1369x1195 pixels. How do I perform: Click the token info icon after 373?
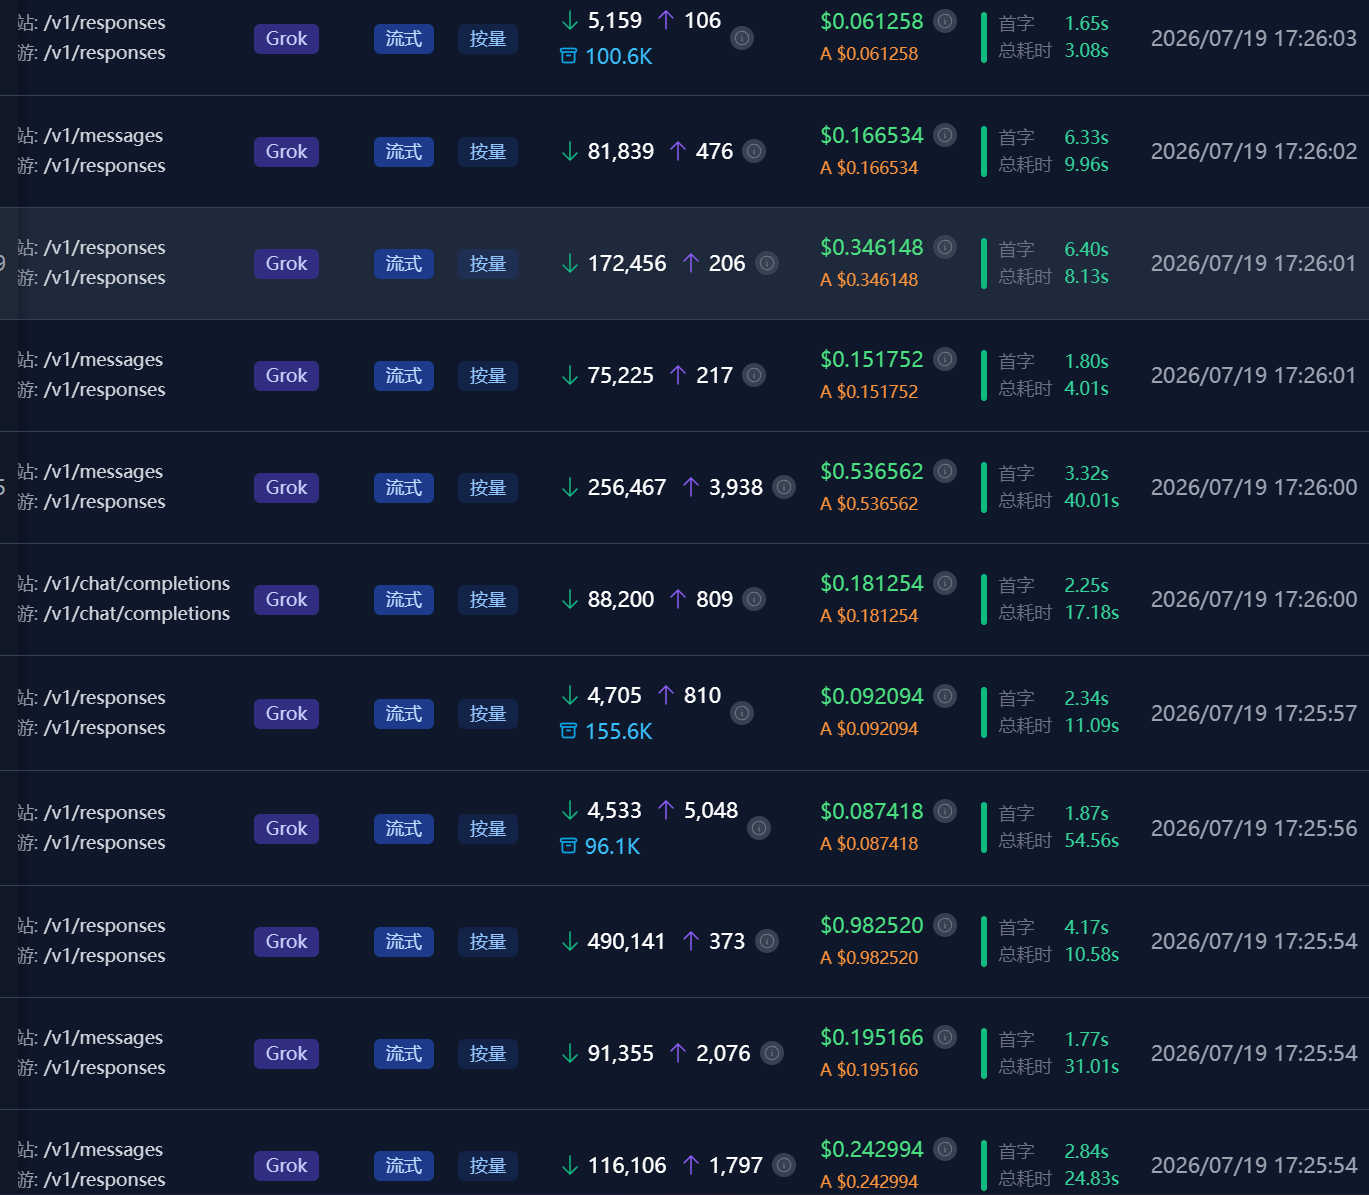[767, 941]
